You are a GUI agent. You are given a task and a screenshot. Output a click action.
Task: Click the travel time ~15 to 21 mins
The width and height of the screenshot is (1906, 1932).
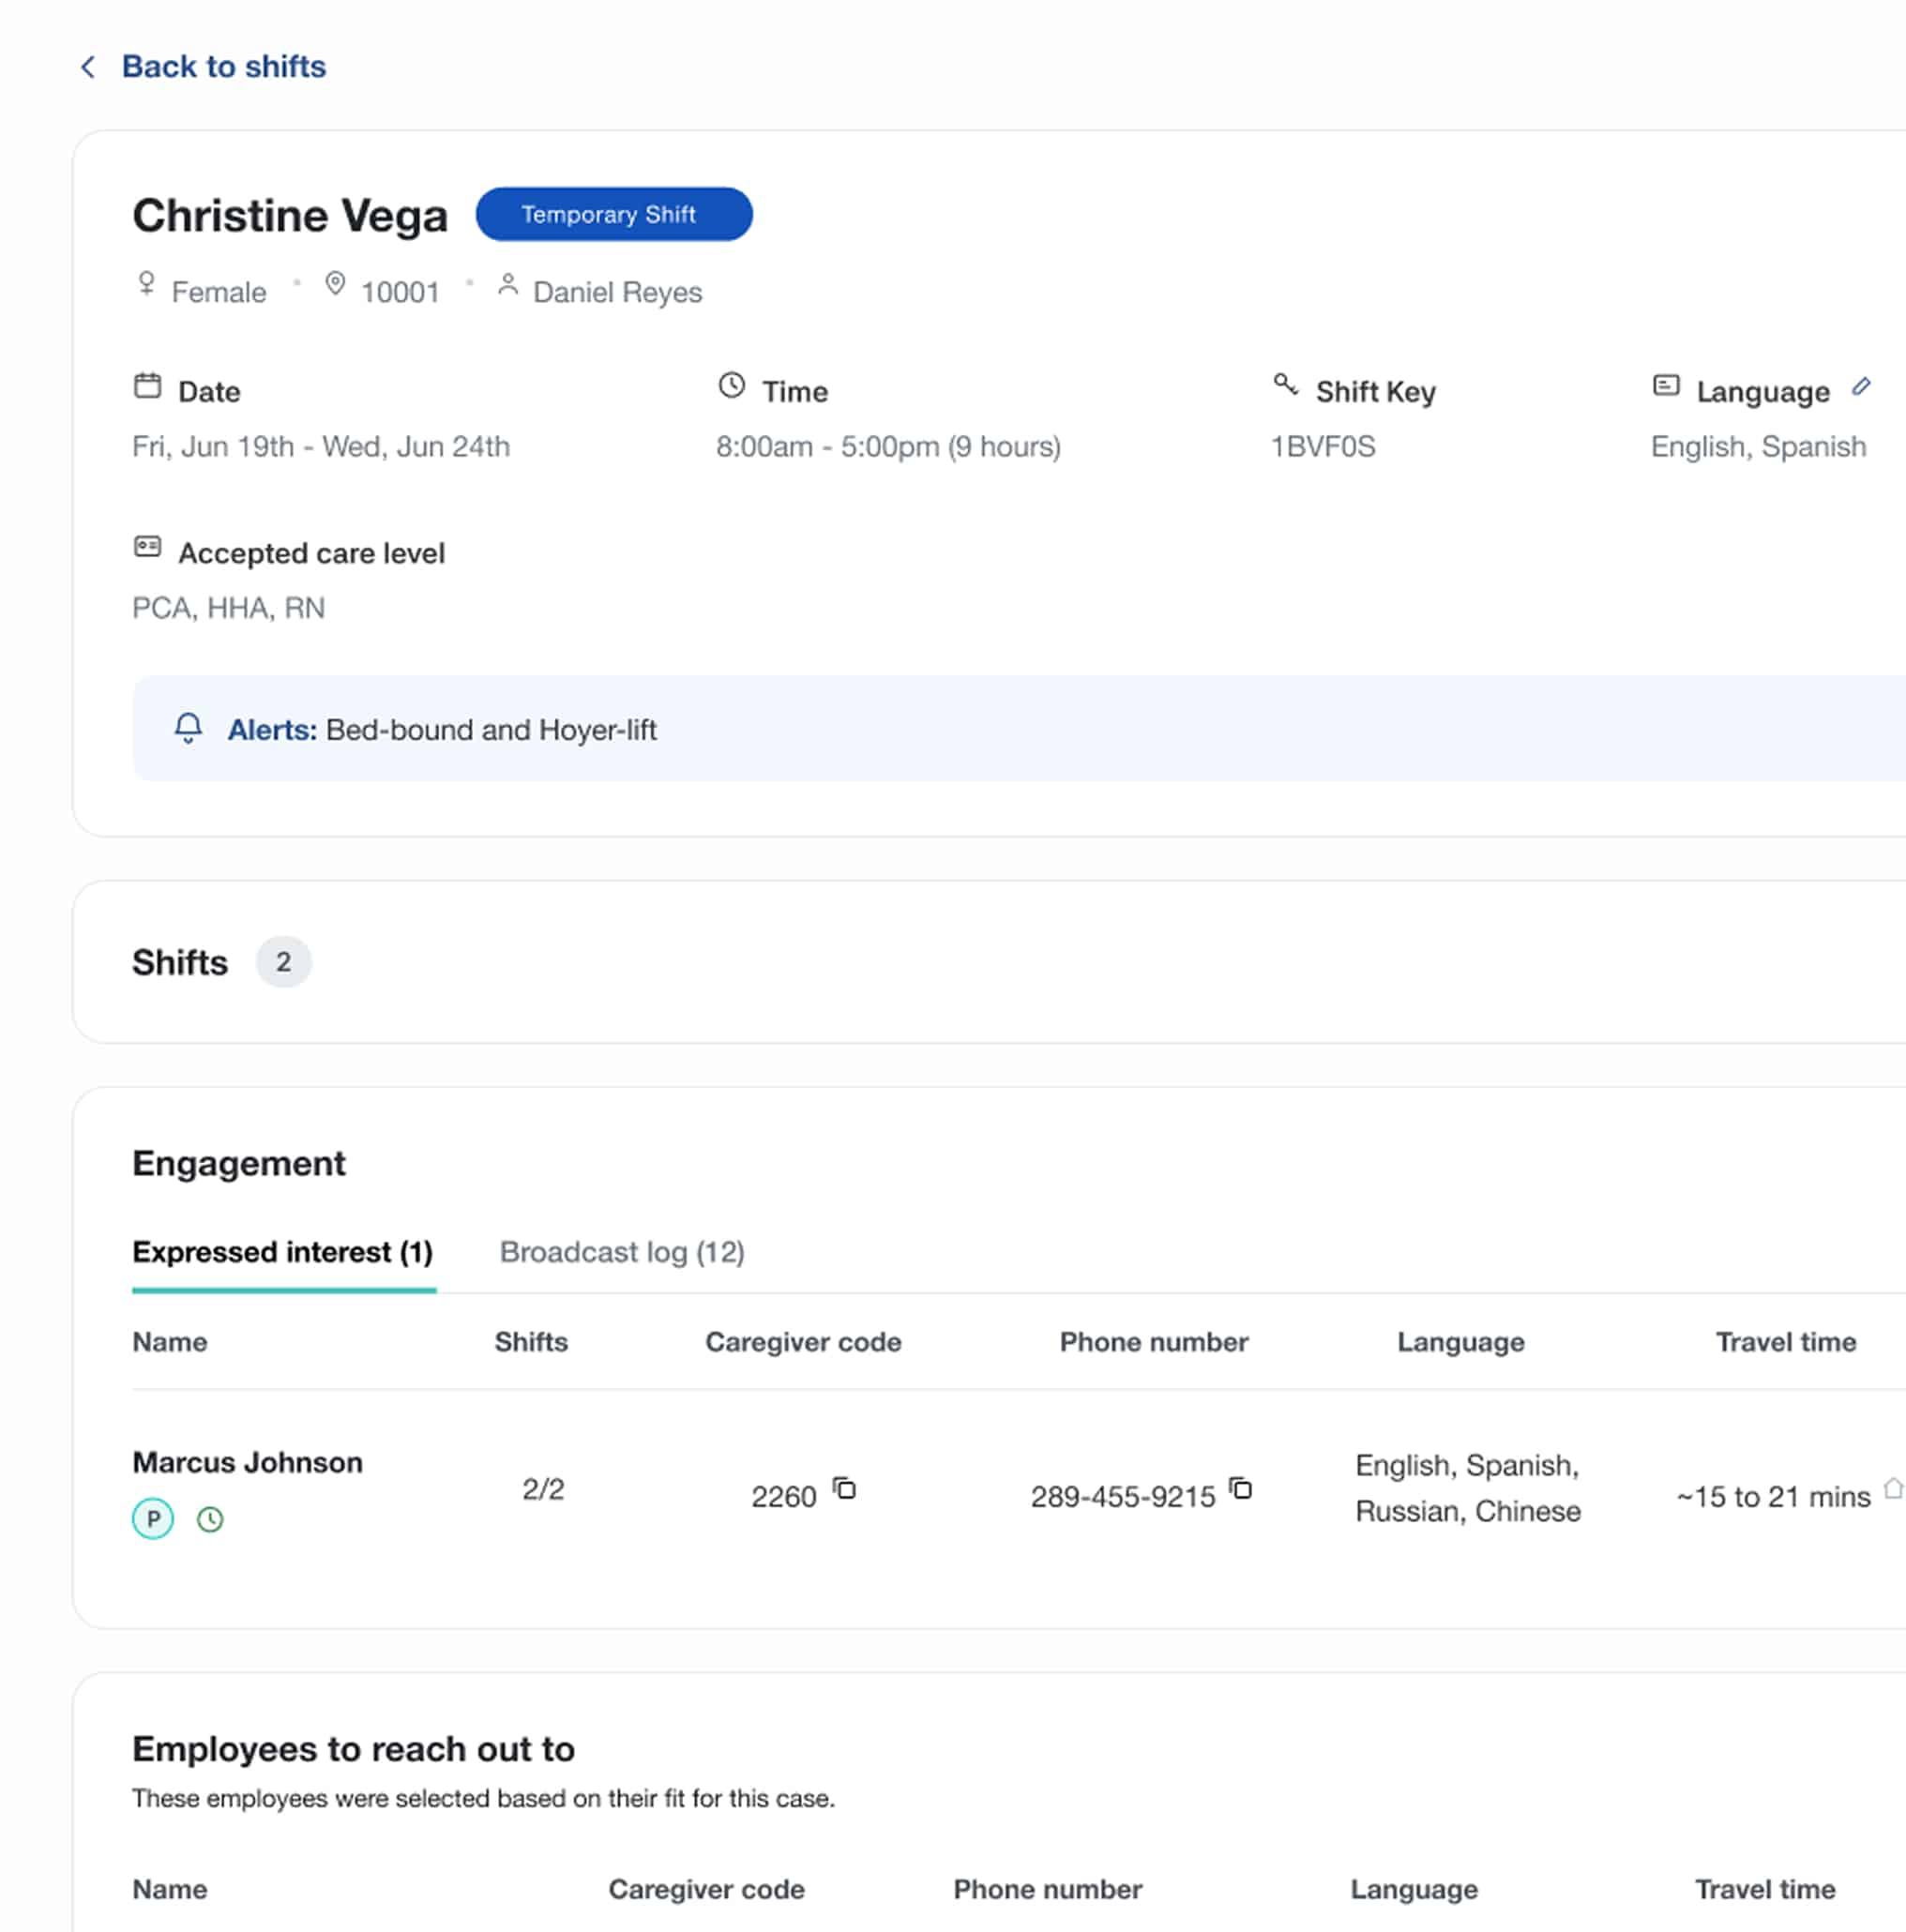pyautogui.click(x=1773, y=1496)
